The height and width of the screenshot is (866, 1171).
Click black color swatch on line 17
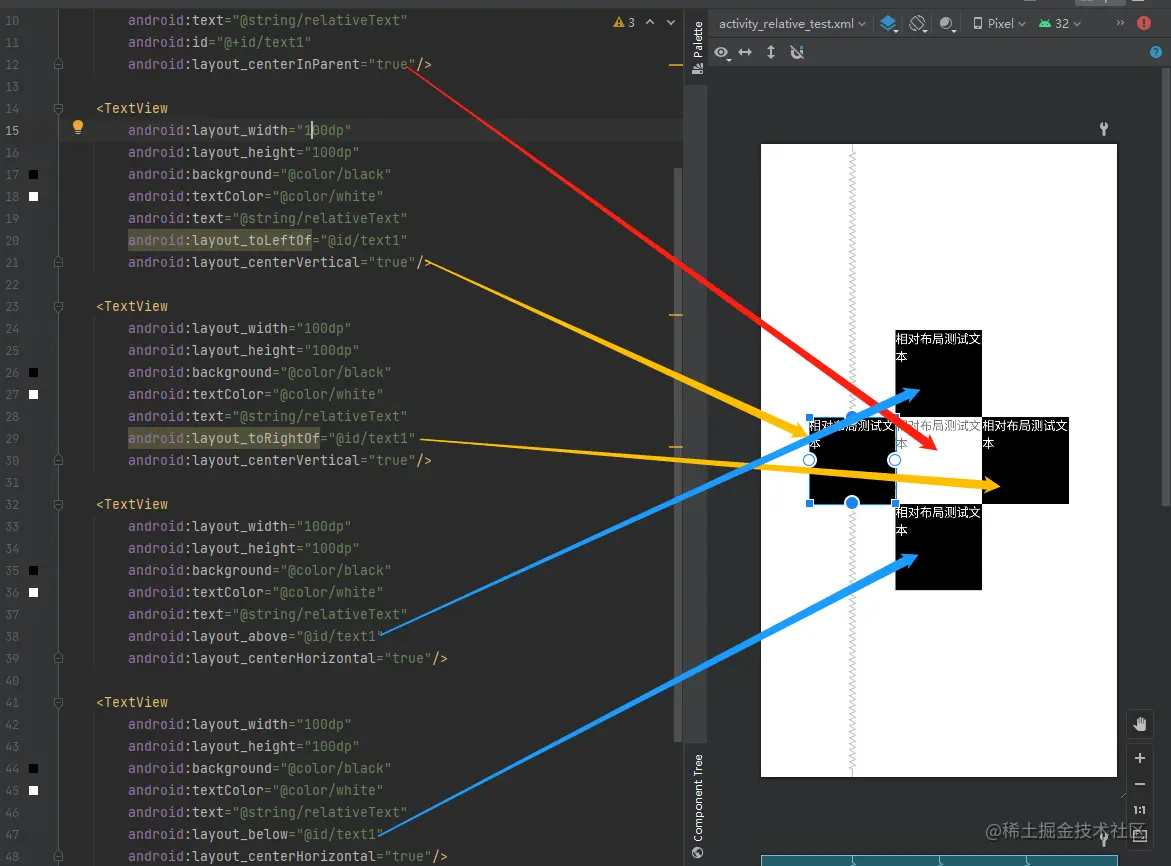[34, 175]
